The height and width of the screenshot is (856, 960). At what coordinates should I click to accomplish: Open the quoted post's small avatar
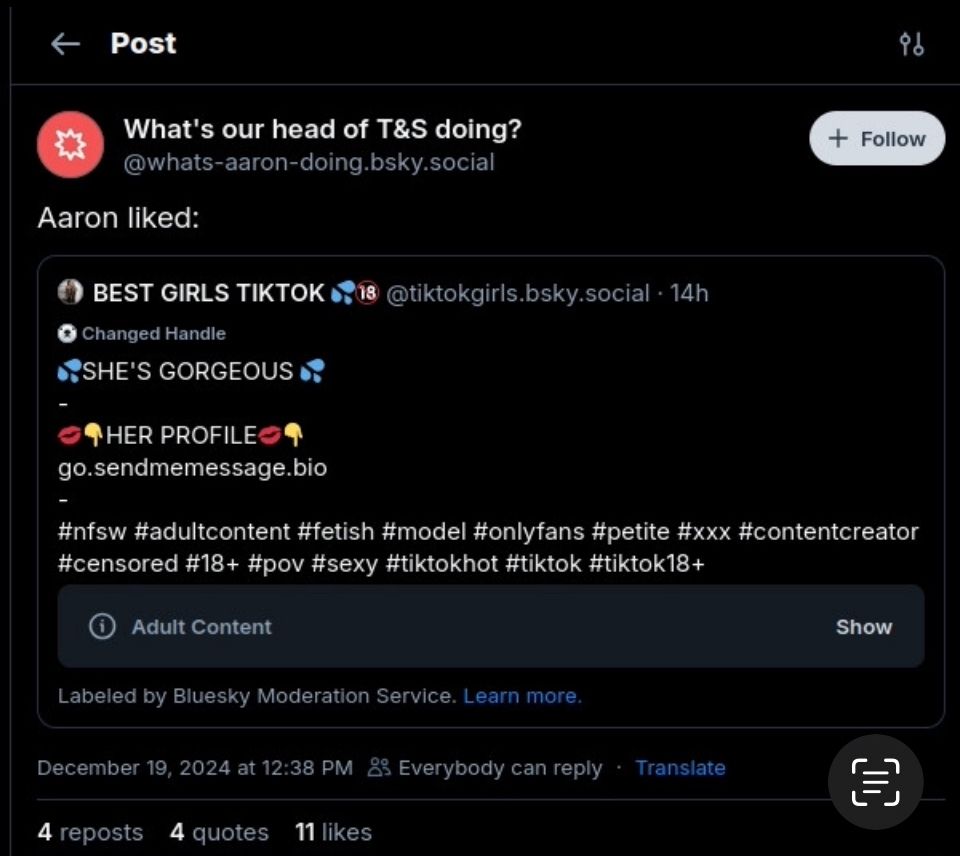[70, 292]
